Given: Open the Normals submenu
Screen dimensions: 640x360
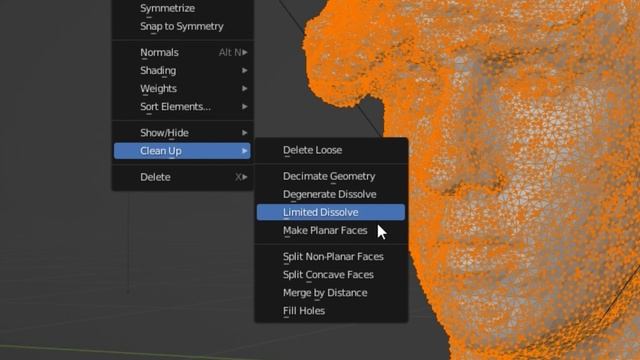Looking at the screenshot, I should 182,52.
